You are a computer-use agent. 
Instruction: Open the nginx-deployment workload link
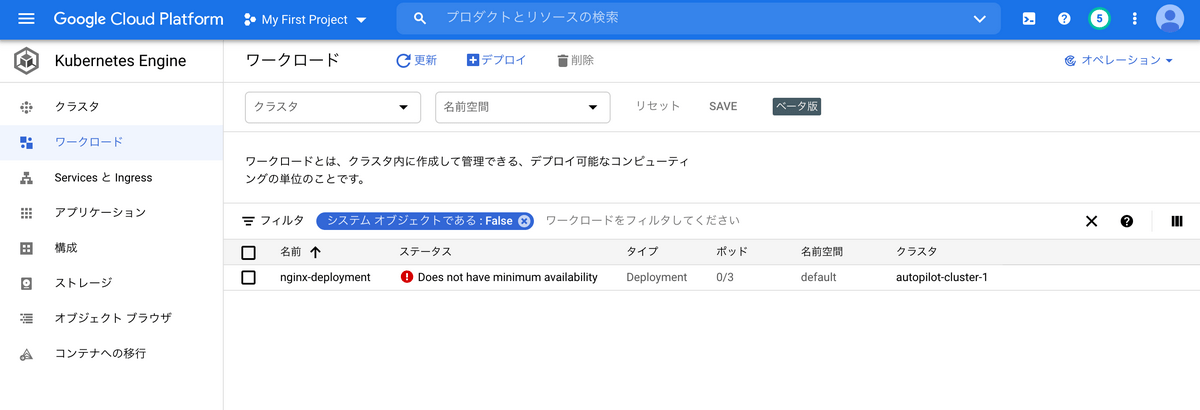coord(325,277)
